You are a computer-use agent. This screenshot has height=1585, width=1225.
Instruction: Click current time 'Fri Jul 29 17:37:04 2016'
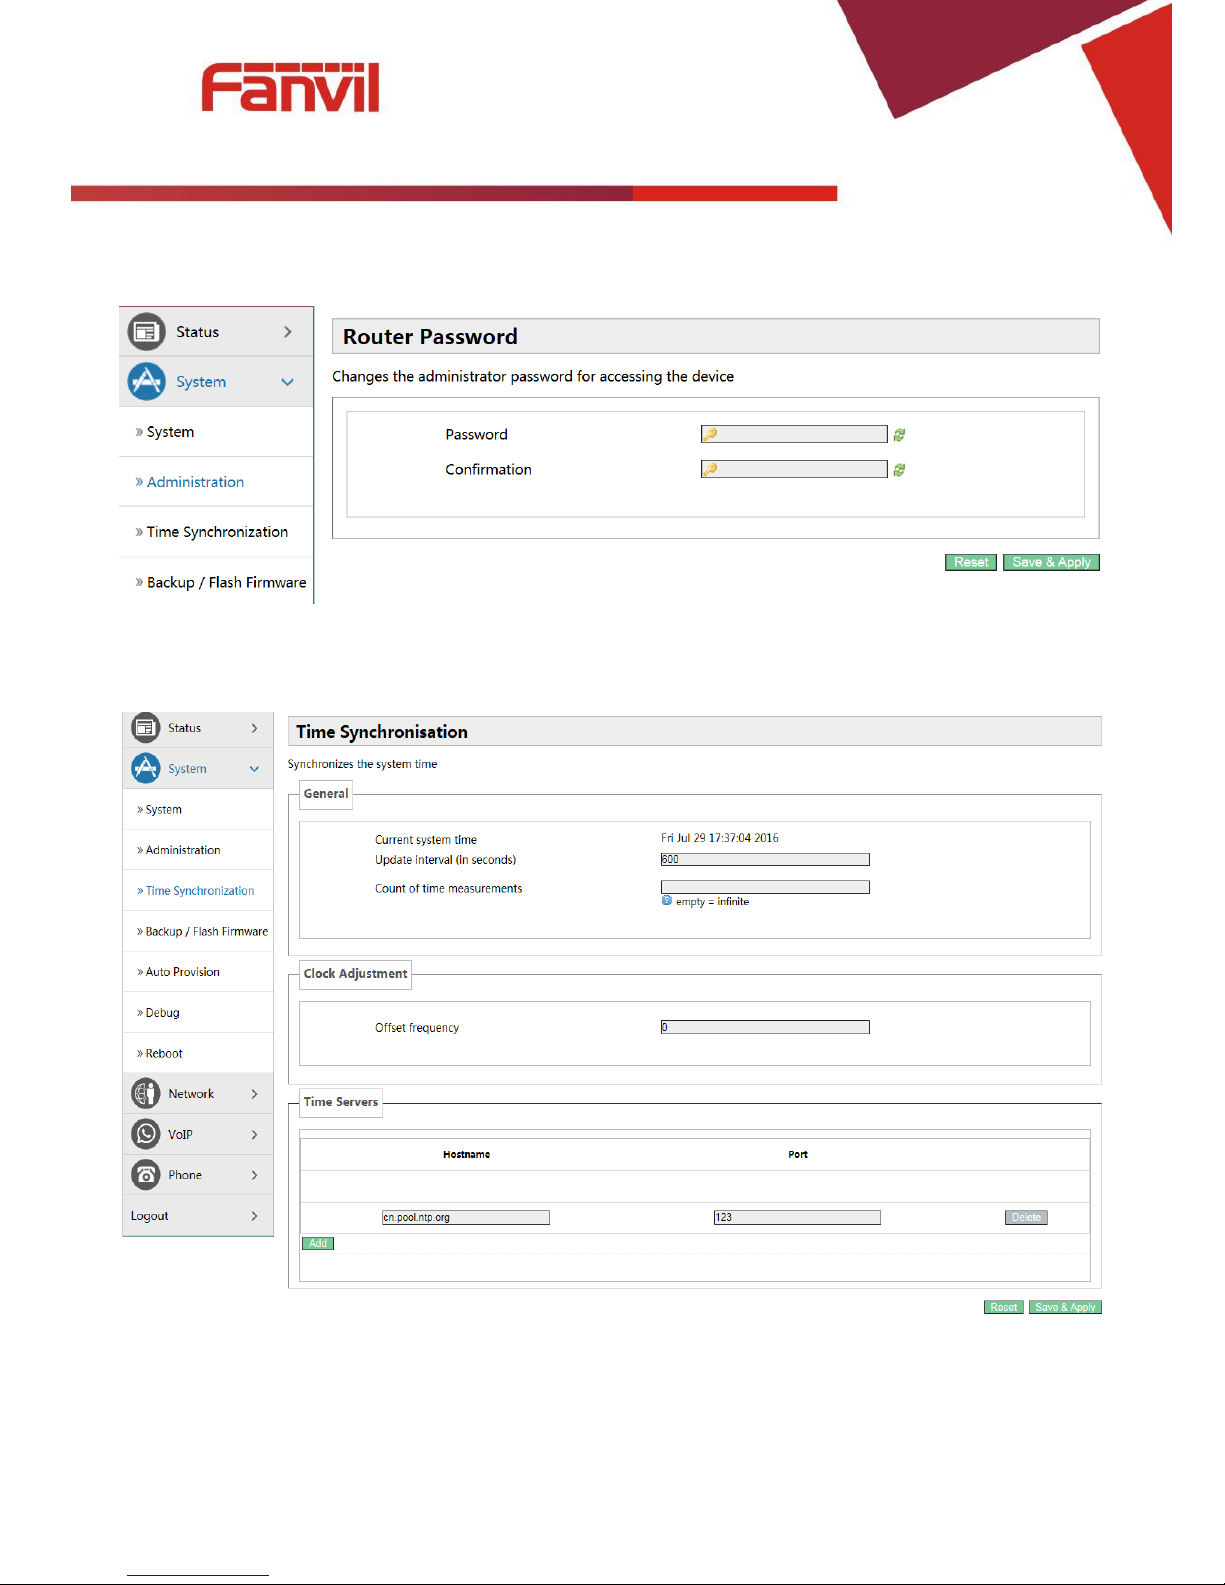(x=720, y=838)
